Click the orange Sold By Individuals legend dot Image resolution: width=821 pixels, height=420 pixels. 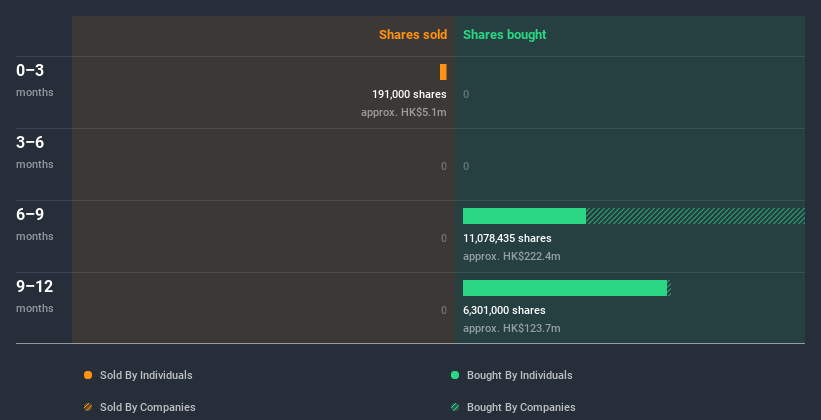[x=88, y=375]
